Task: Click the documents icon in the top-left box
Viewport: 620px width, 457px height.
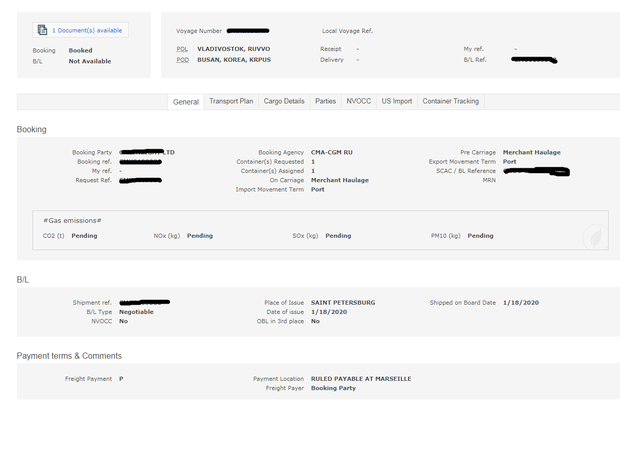Action: pos(42,30)
